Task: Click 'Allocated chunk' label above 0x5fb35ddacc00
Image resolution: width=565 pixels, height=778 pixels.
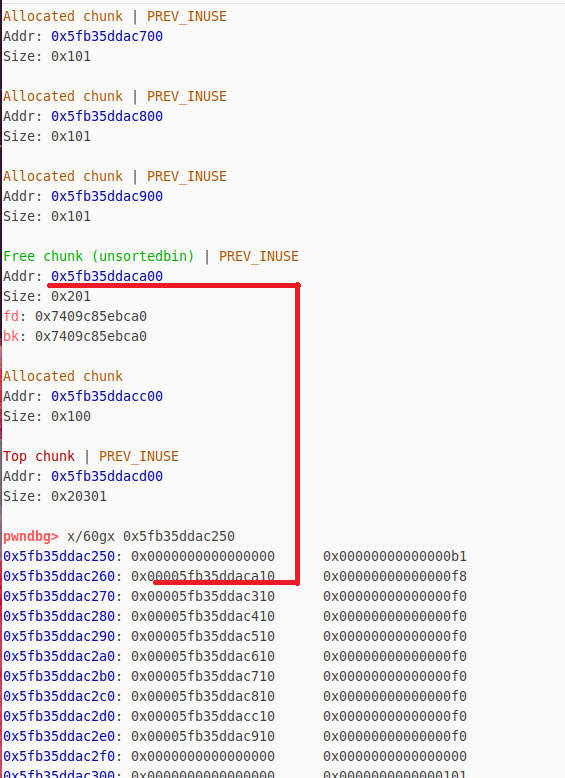Action: pos(63,376)
